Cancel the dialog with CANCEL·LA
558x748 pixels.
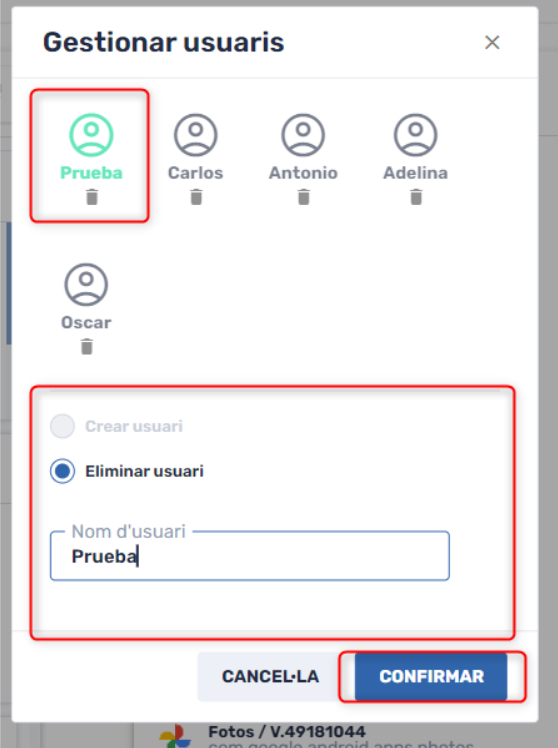(270, 676)
